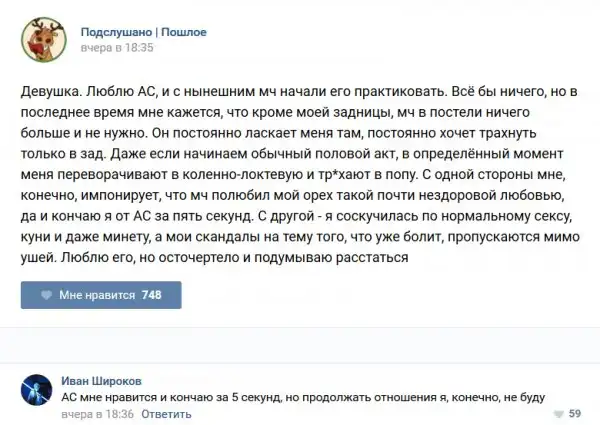
Task: Click the post timestamp вчера в 18:35
Action: tap(117, 47)
